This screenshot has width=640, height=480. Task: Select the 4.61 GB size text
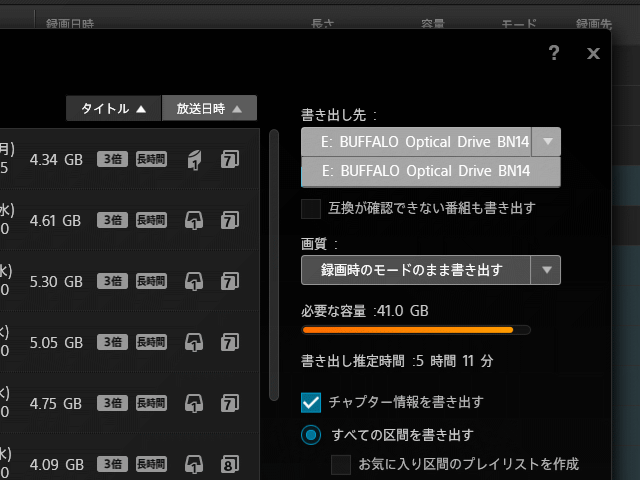point(56,221)
